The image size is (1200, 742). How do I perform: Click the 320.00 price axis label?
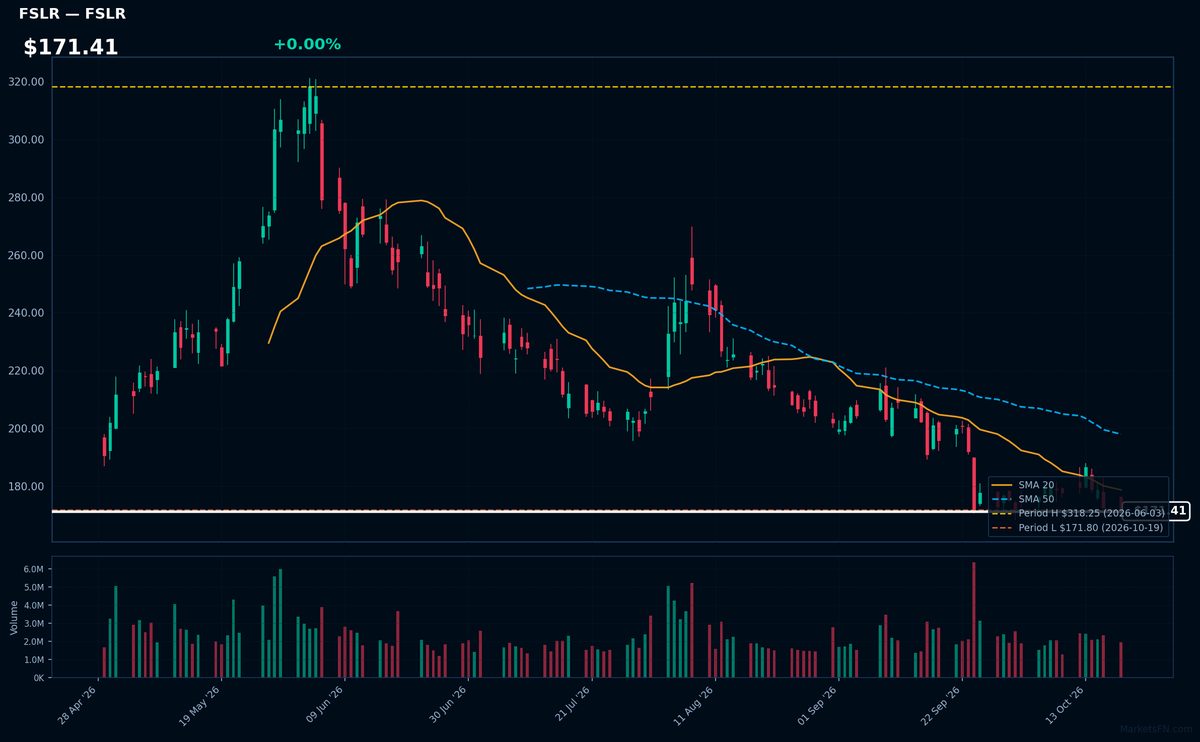pyautogui.click(x=26, y=82)
